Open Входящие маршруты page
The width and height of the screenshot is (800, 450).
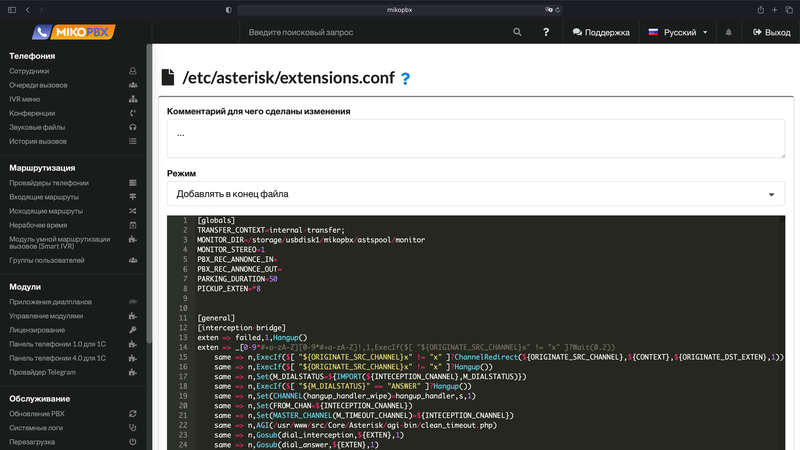44,197
